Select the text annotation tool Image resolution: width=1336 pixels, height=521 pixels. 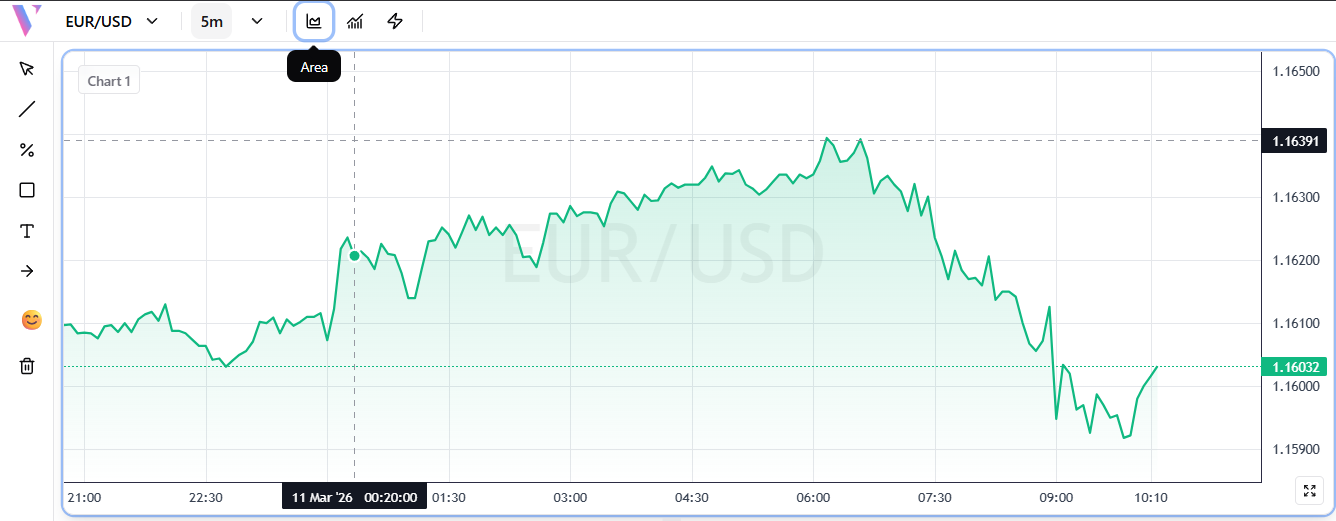coord(27,231)
